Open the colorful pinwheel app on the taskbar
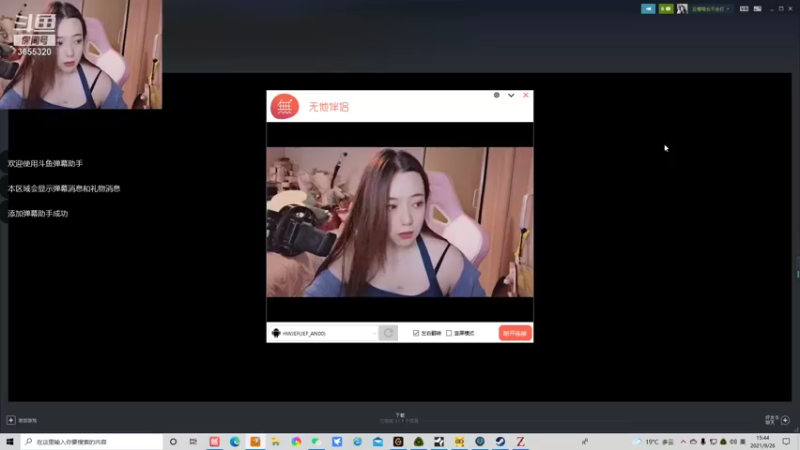This screenshot has height=450, width=800. (296, 441)
